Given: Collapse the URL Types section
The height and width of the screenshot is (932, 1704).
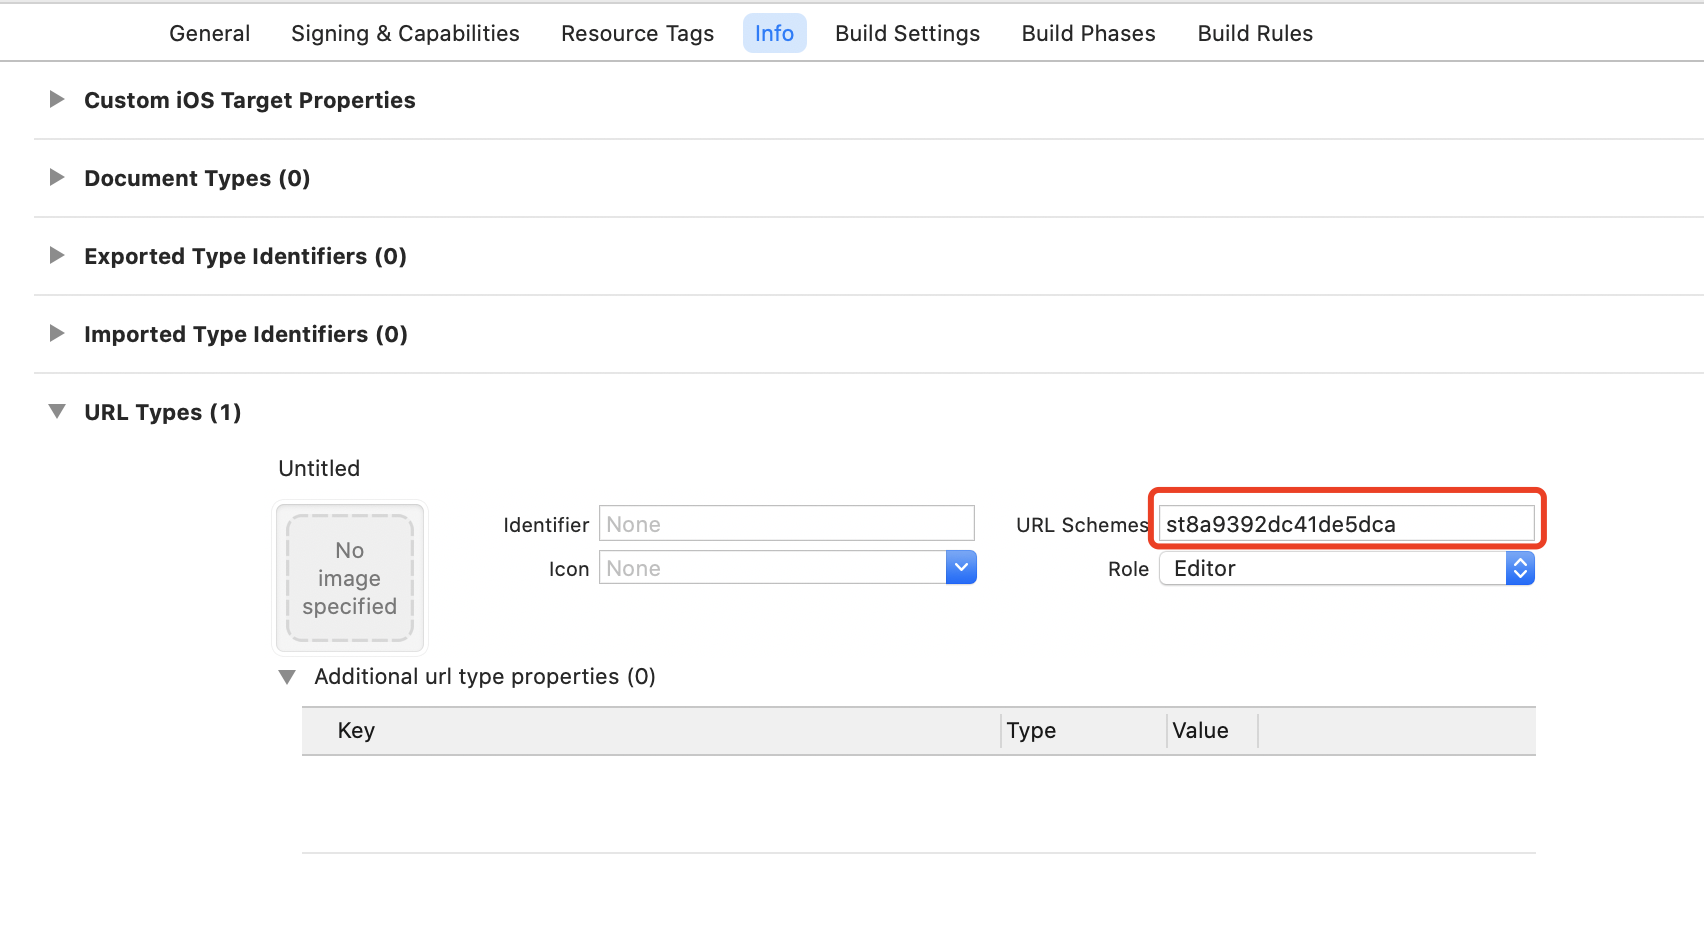Looking at the screenshot, I should 57,412.
